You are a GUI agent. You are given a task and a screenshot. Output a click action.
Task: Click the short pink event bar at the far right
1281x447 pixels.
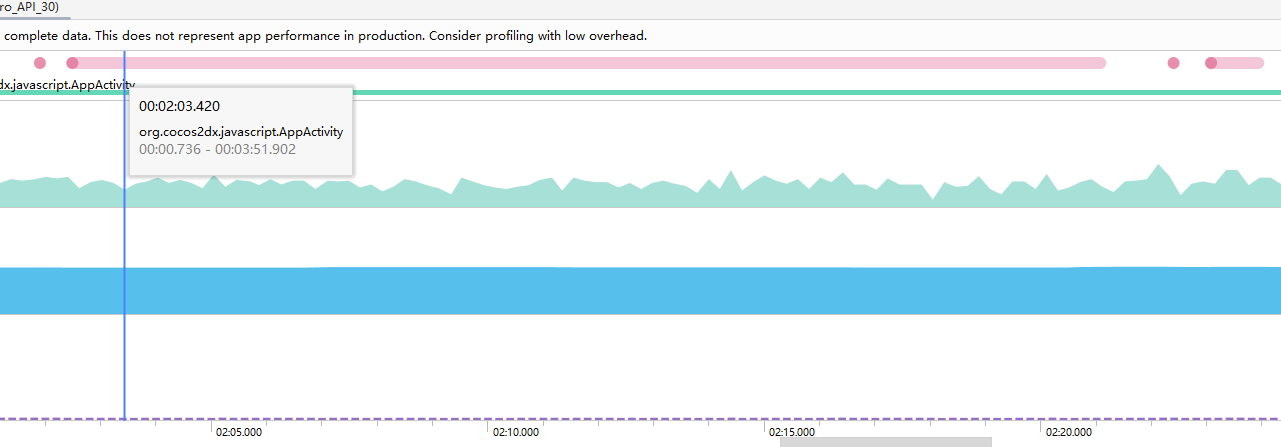[1235, 63]
